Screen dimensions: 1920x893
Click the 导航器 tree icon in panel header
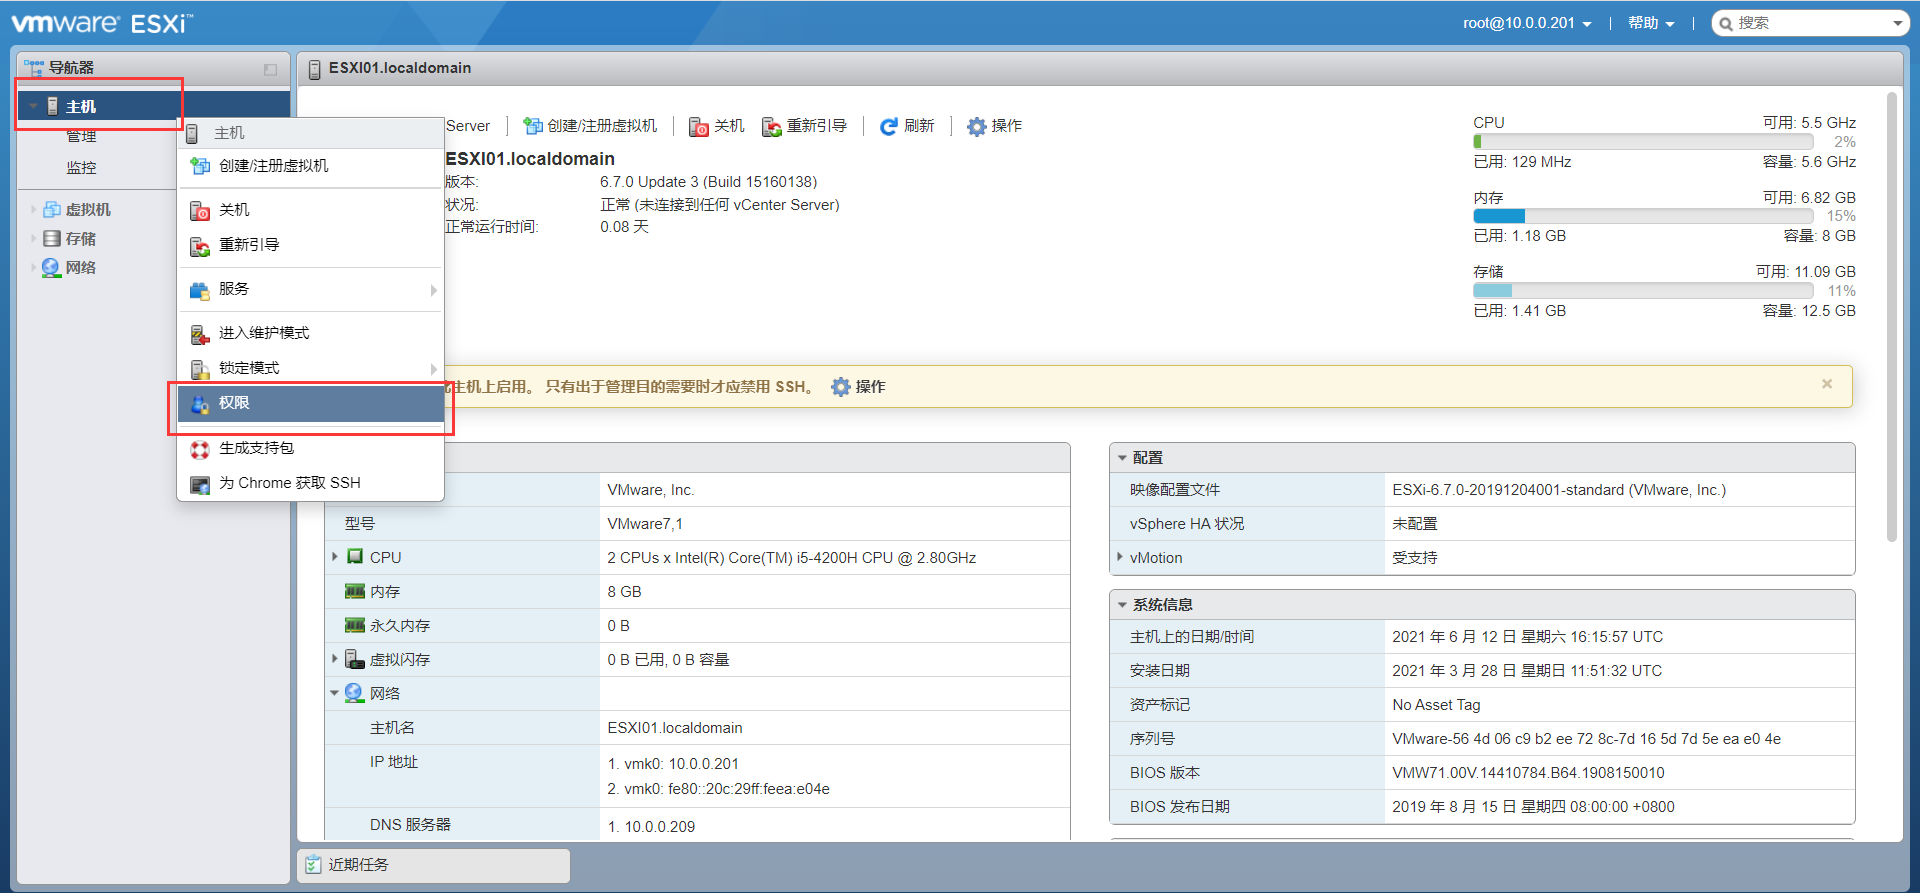34,68
